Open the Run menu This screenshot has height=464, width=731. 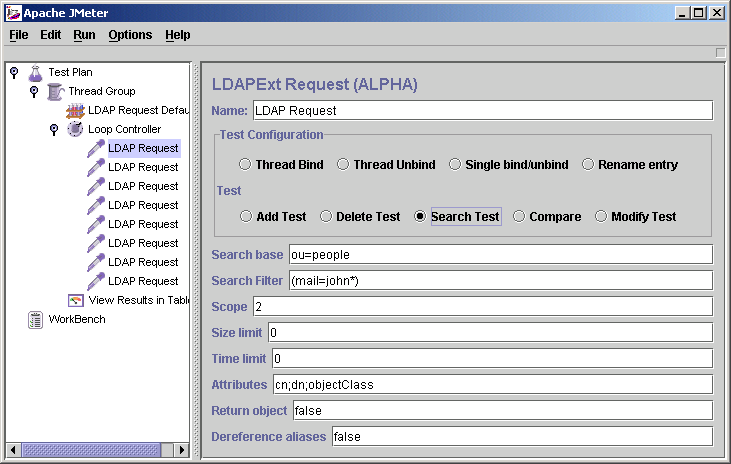(84, 35)
